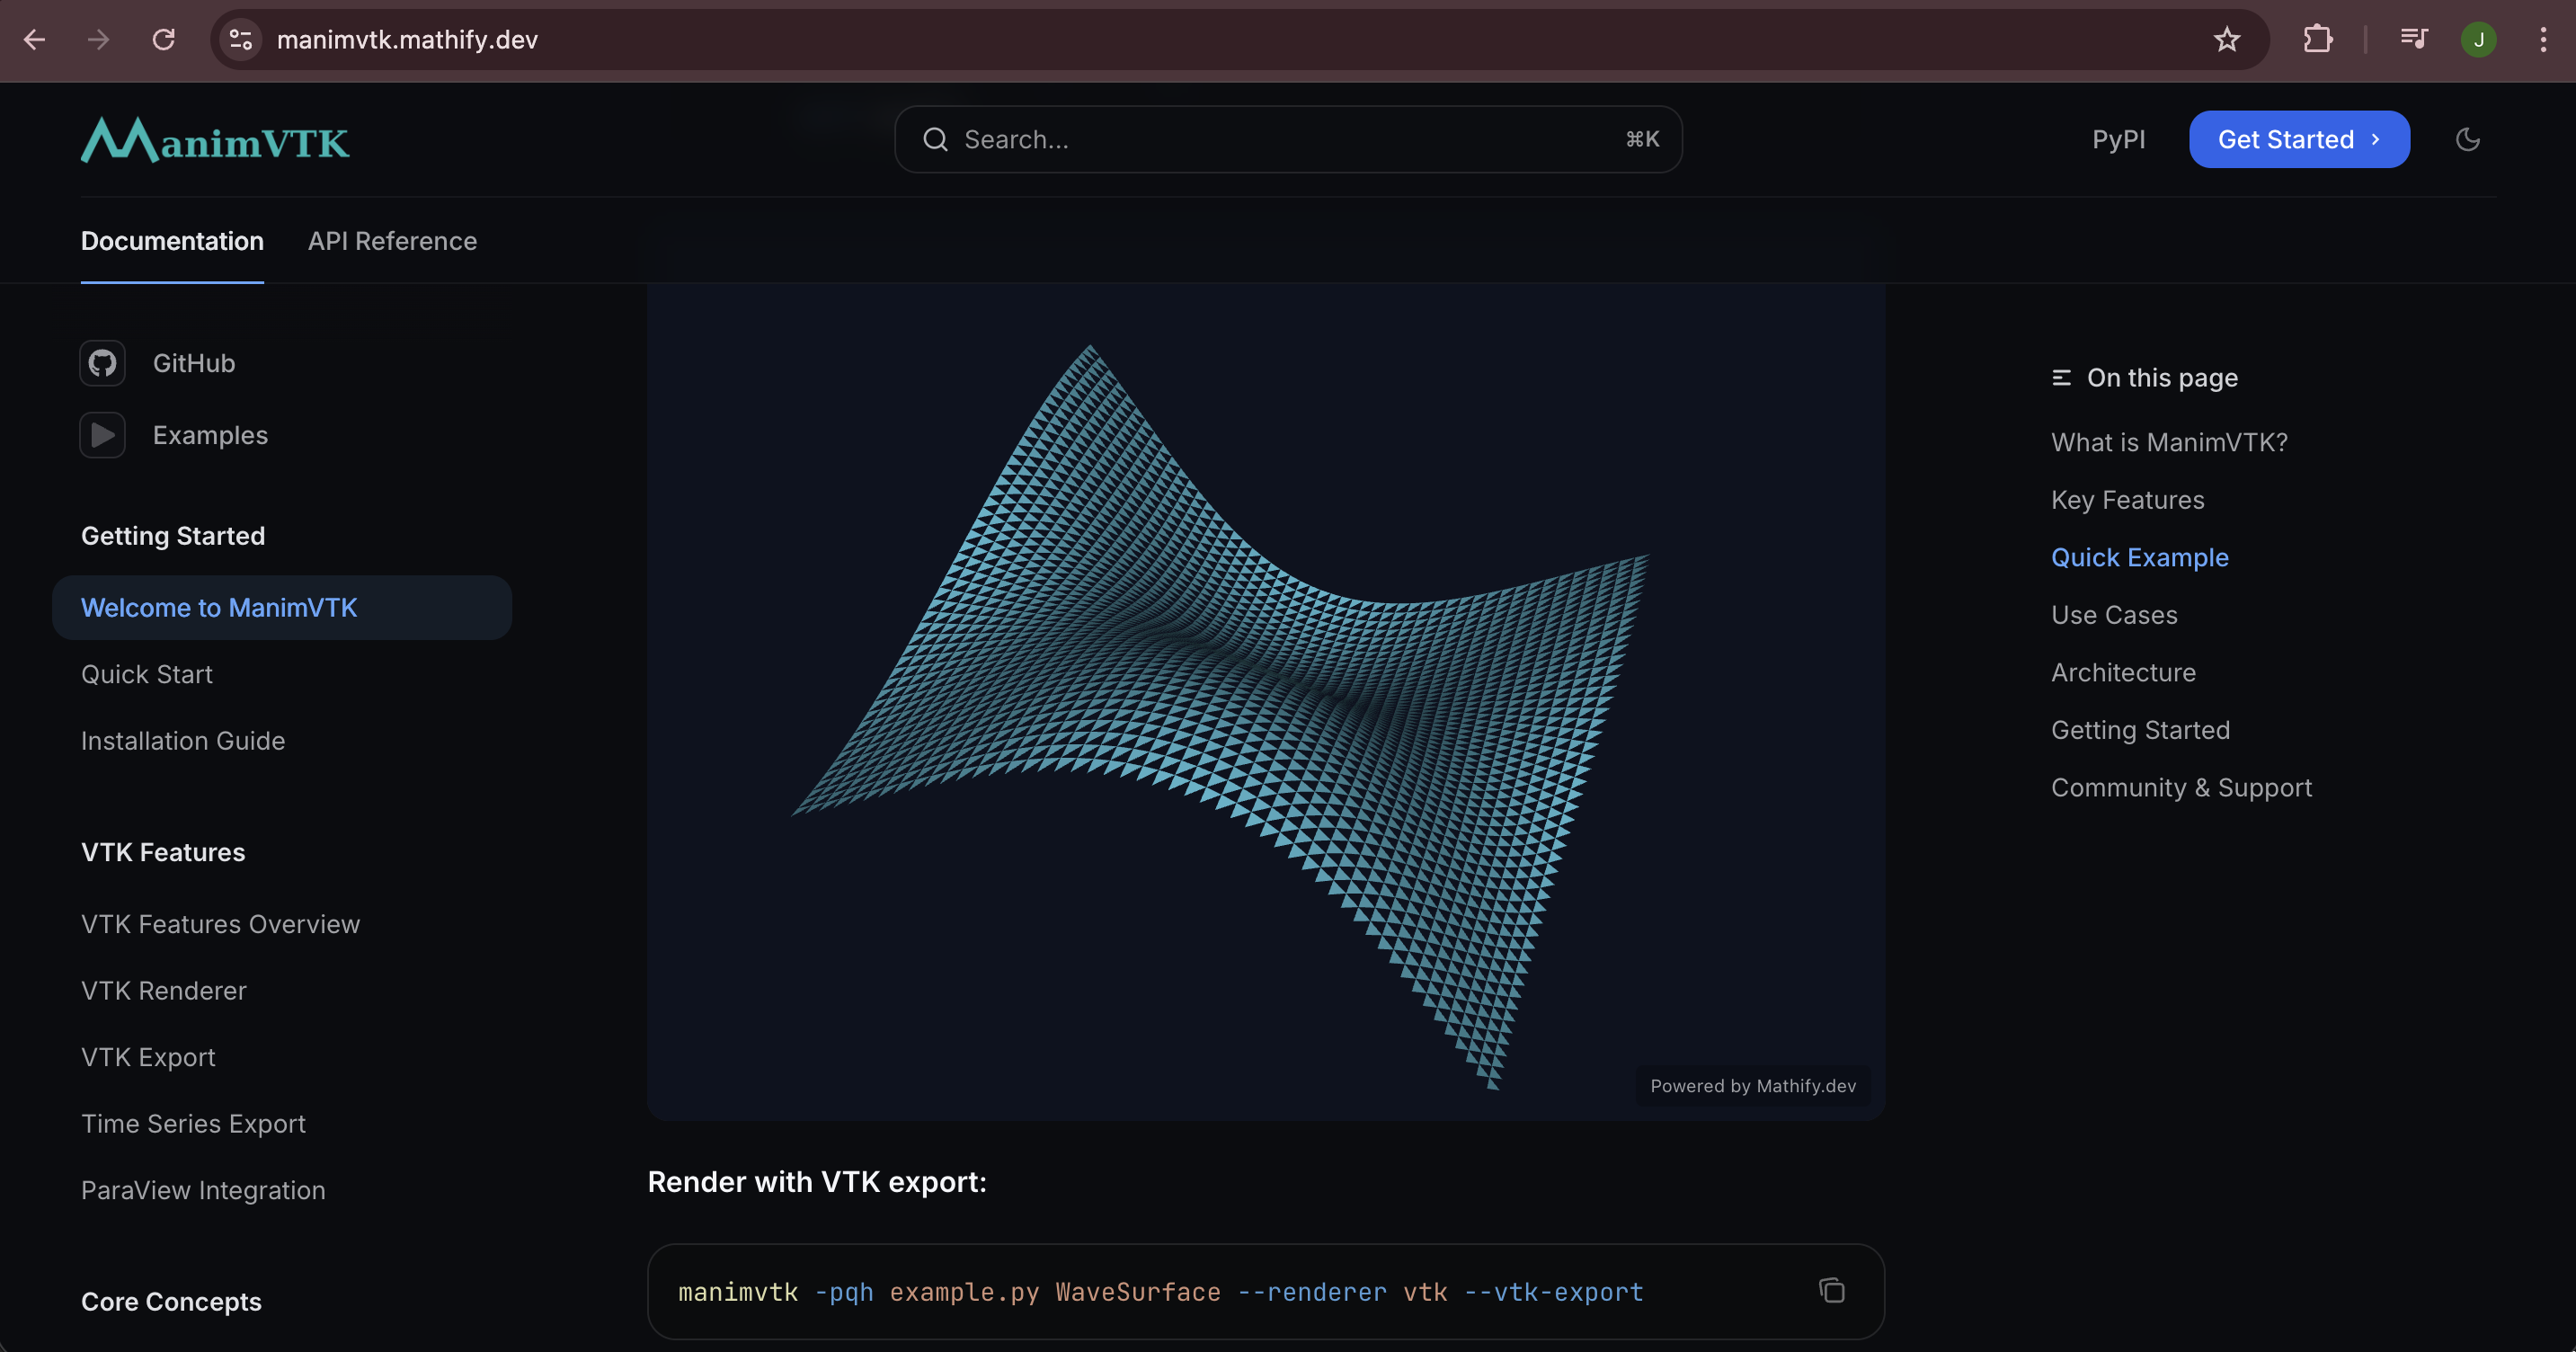Copy the manimvtk command code

click(1831, 1291)
